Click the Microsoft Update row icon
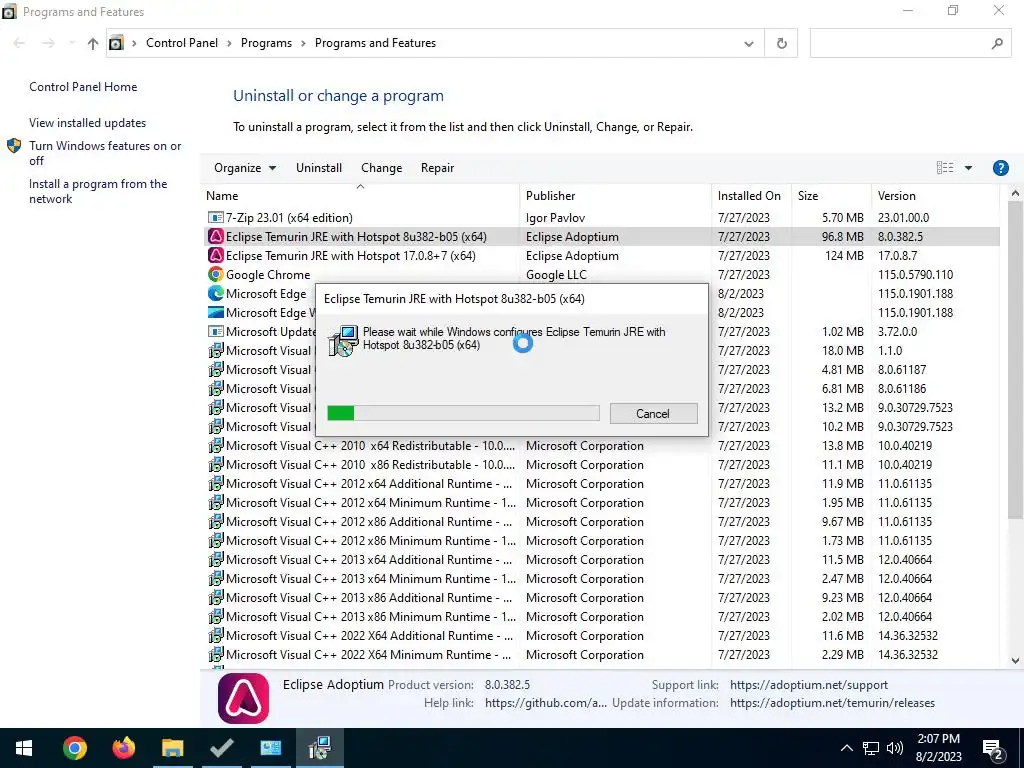Screen dimensions: 1024x768 pos(215,331)
